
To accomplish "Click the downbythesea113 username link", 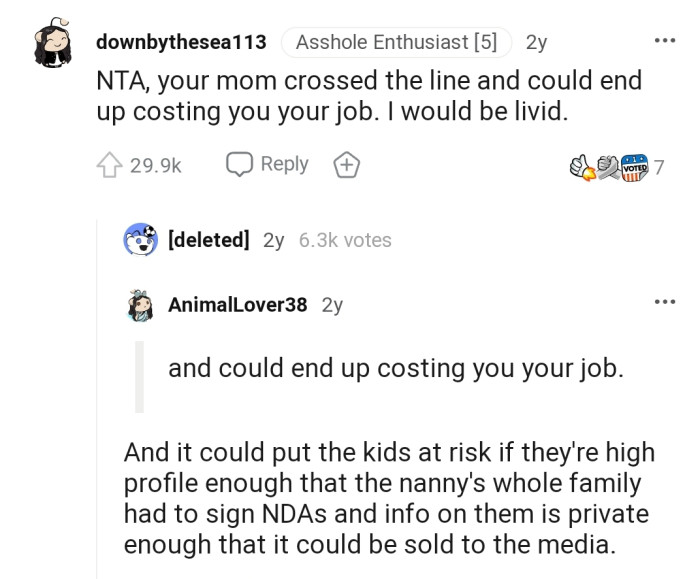I will coord(181,42).
